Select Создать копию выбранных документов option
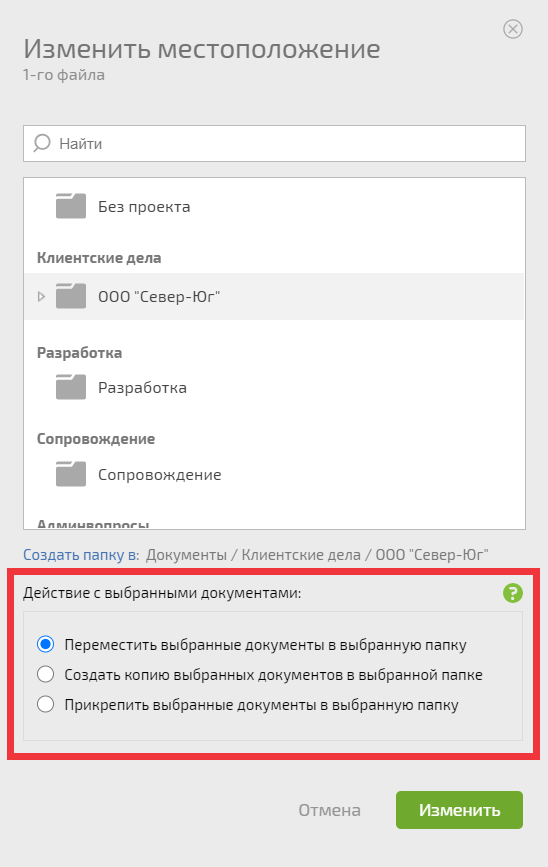 pyautogui.click(x=45, y=675)
